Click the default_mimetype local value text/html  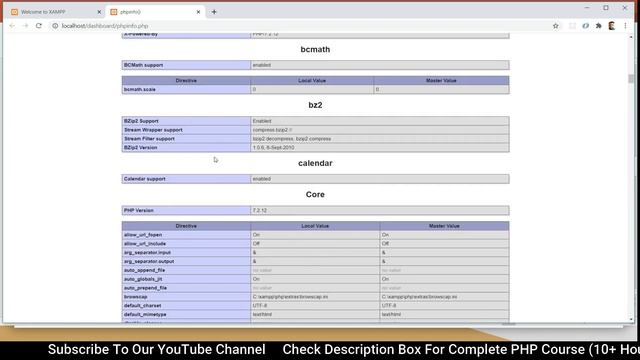[262, 315]
